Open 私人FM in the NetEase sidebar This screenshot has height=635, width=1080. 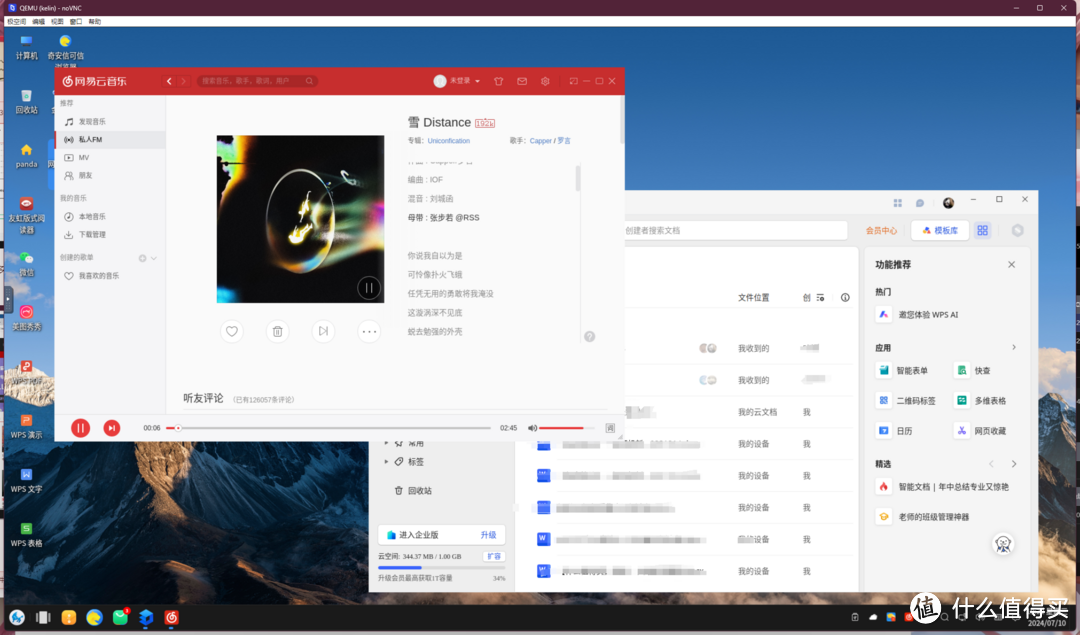point(89,139)
